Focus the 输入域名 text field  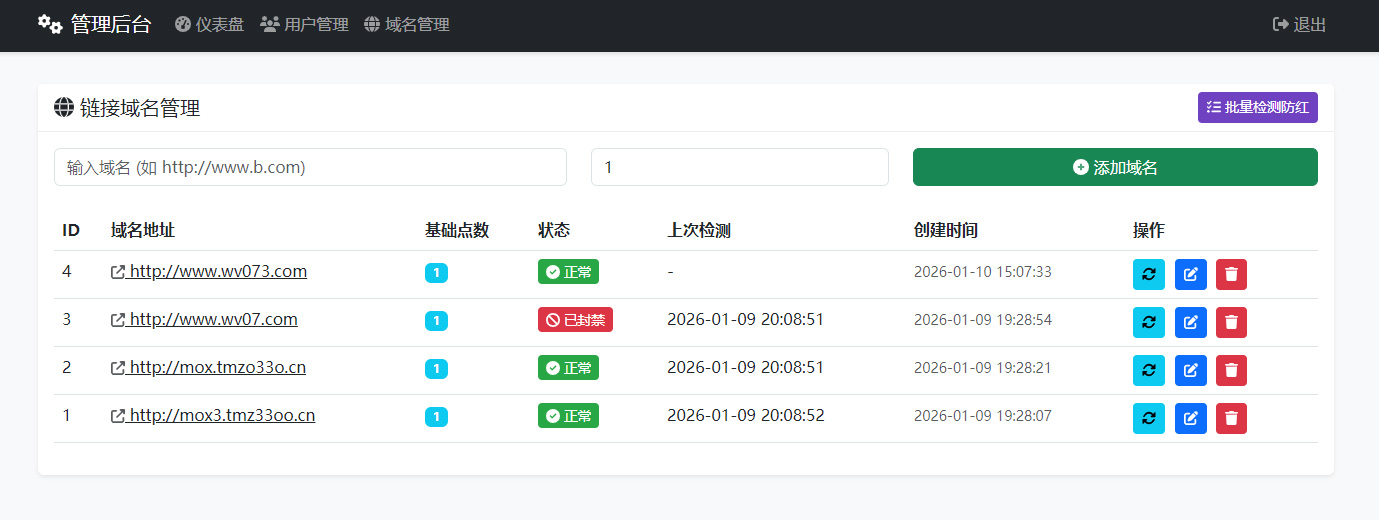310,167
